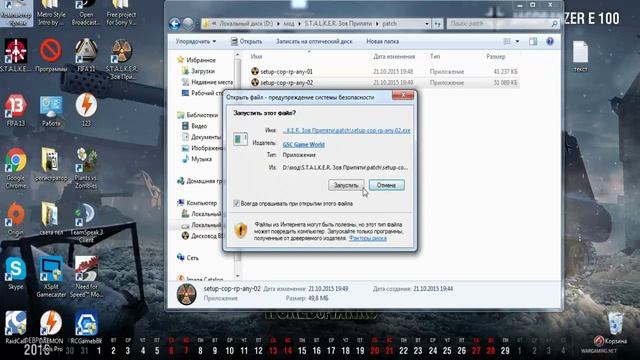Click the Explorer back navigation arrow

(x=175, y=24)
